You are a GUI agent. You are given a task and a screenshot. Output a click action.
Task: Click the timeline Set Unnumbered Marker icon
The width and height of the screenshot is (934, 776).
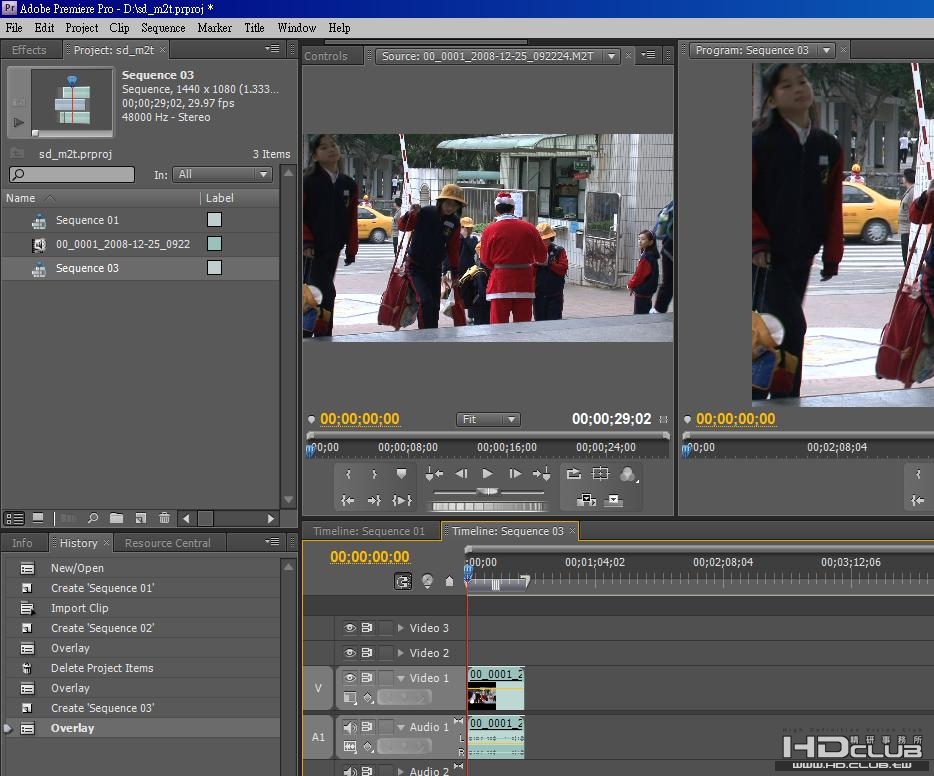pyautogui.click(x=450, y=581)
